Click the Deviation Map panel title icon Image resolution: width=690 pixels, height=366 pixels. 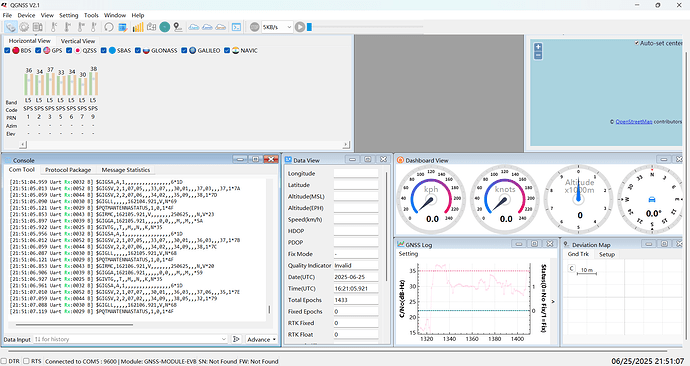coord(567,244)
